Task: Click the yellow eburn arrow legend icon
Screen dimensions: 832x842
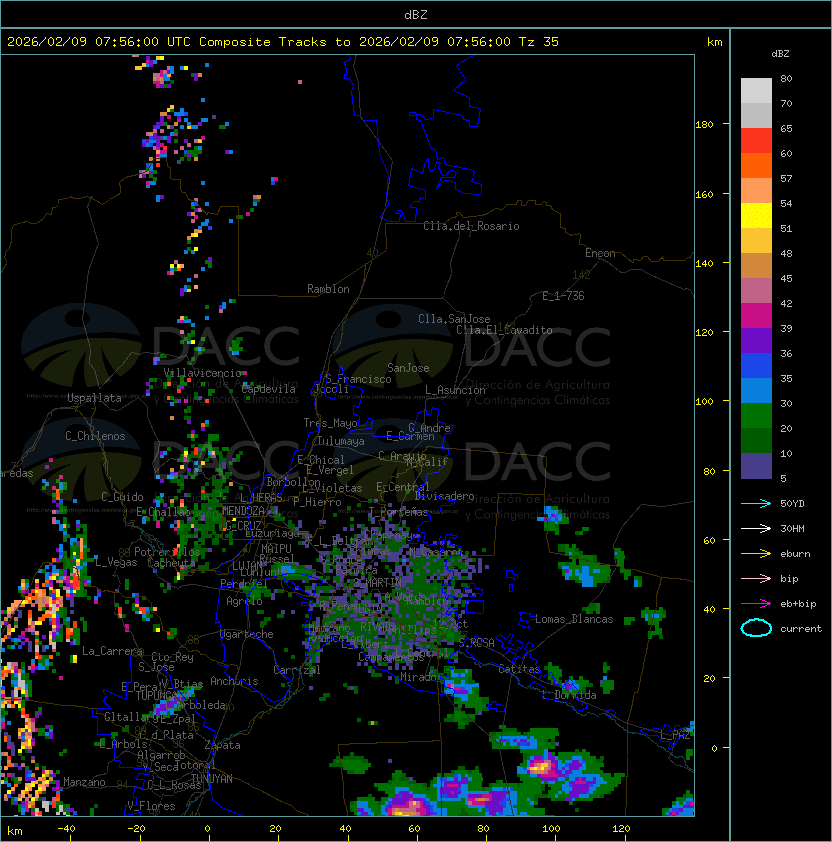Action: pyautogui.click(x=756, y=554)
